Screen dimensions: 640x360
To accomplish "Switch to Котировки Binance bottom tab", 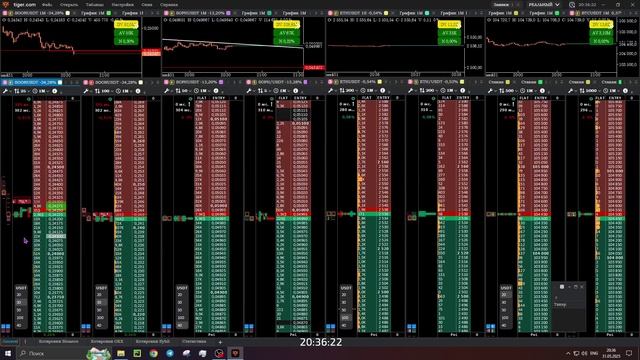I will (x=58, y=341).
